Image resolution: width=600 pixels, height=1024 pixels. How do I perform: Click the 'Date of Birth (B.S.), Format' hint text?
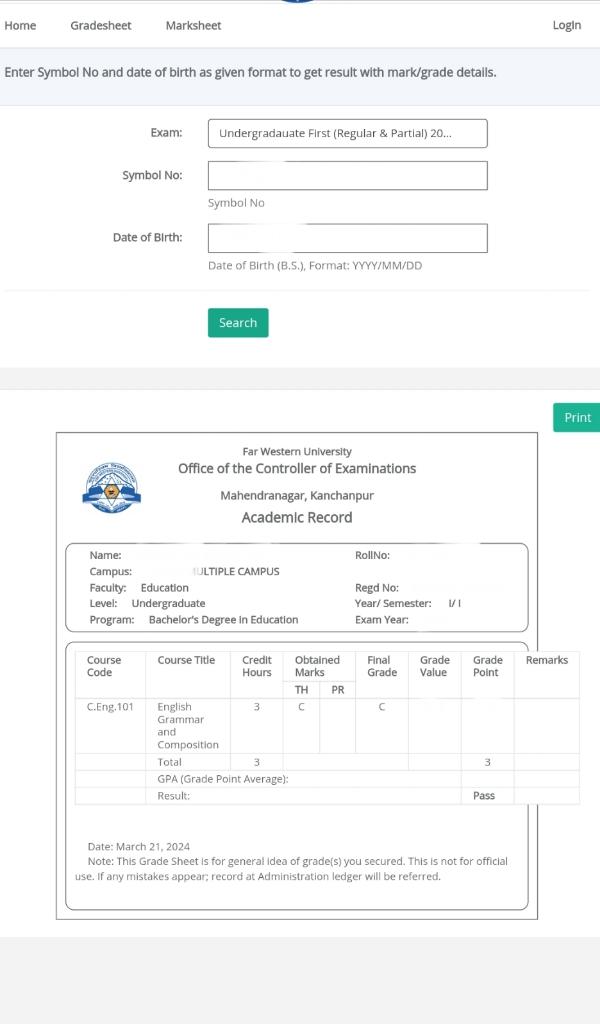315,266
